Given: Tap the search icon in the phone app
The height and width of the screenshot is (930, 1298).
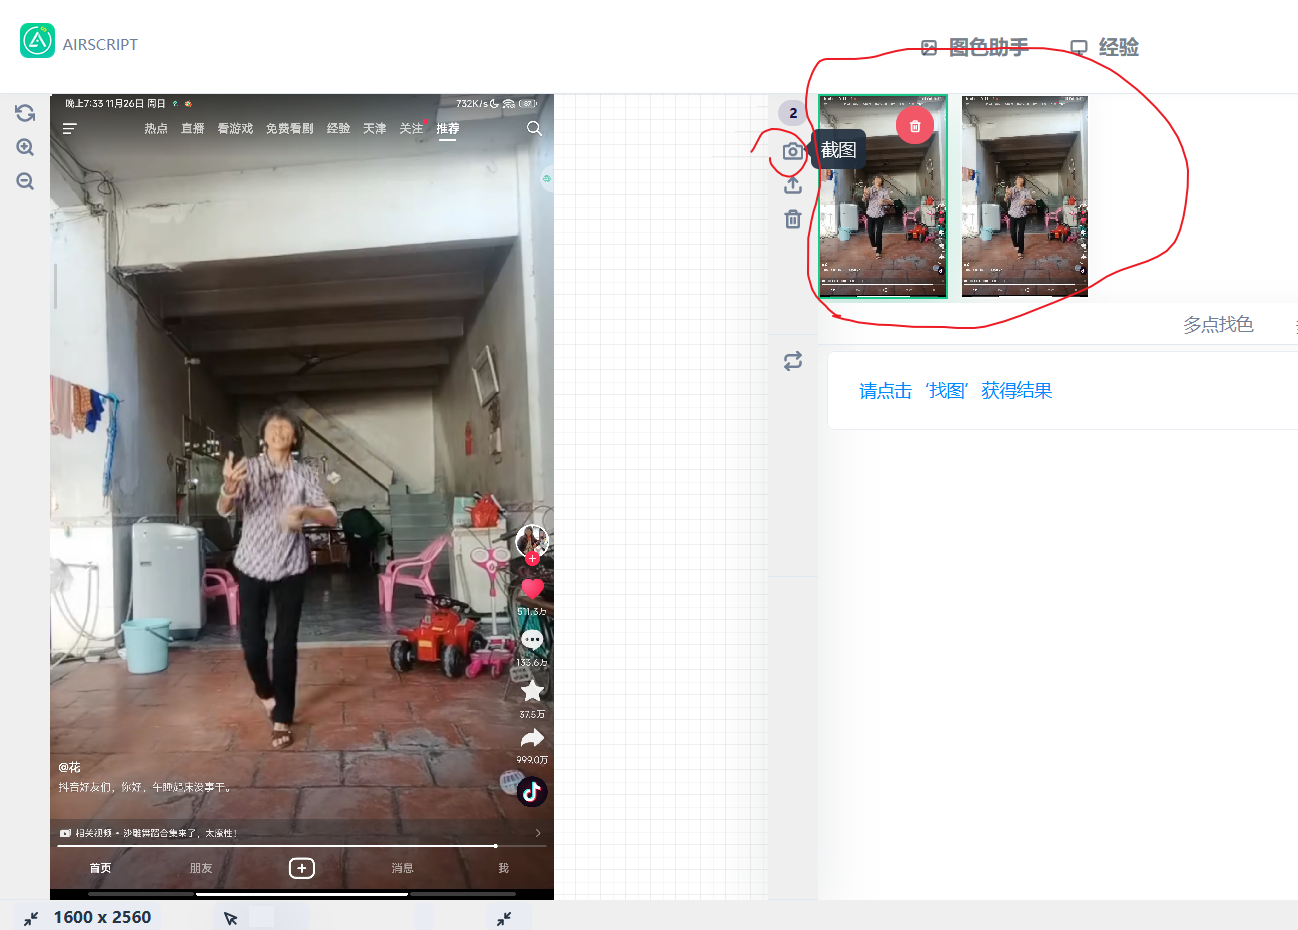Looking at the screenshot, I should pos(534,128).
